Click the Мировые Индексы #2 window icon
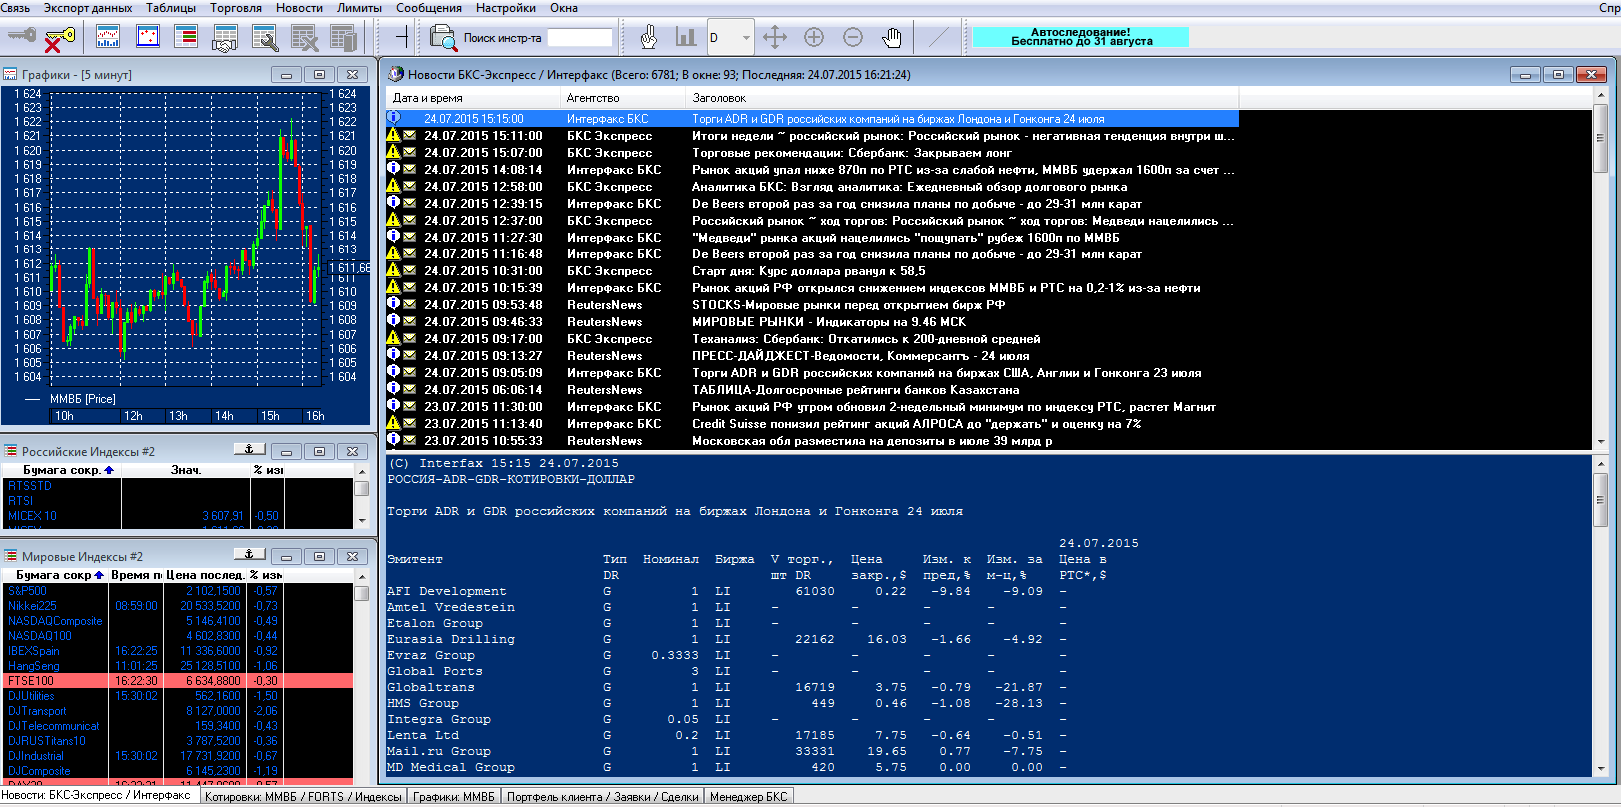This screenshot has height=807, width=1621. pos(10,556)
